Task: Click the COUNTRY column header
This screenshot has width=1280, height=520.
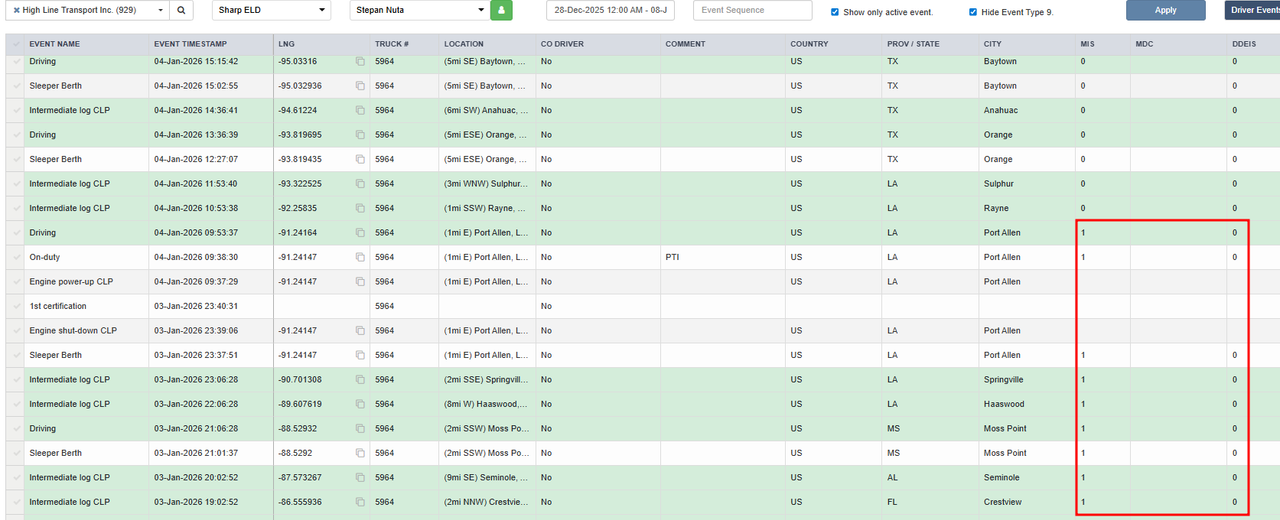Action: pos(833,44)
